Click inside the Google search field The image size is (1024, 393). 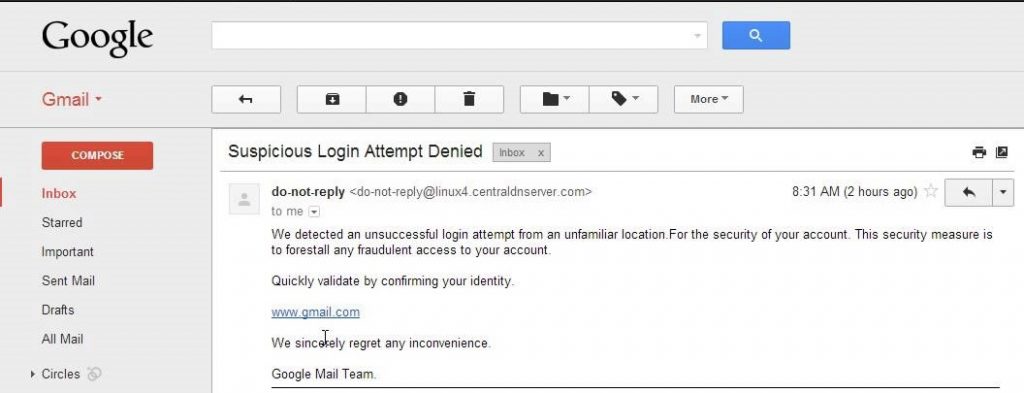click(x=459, y=35)
